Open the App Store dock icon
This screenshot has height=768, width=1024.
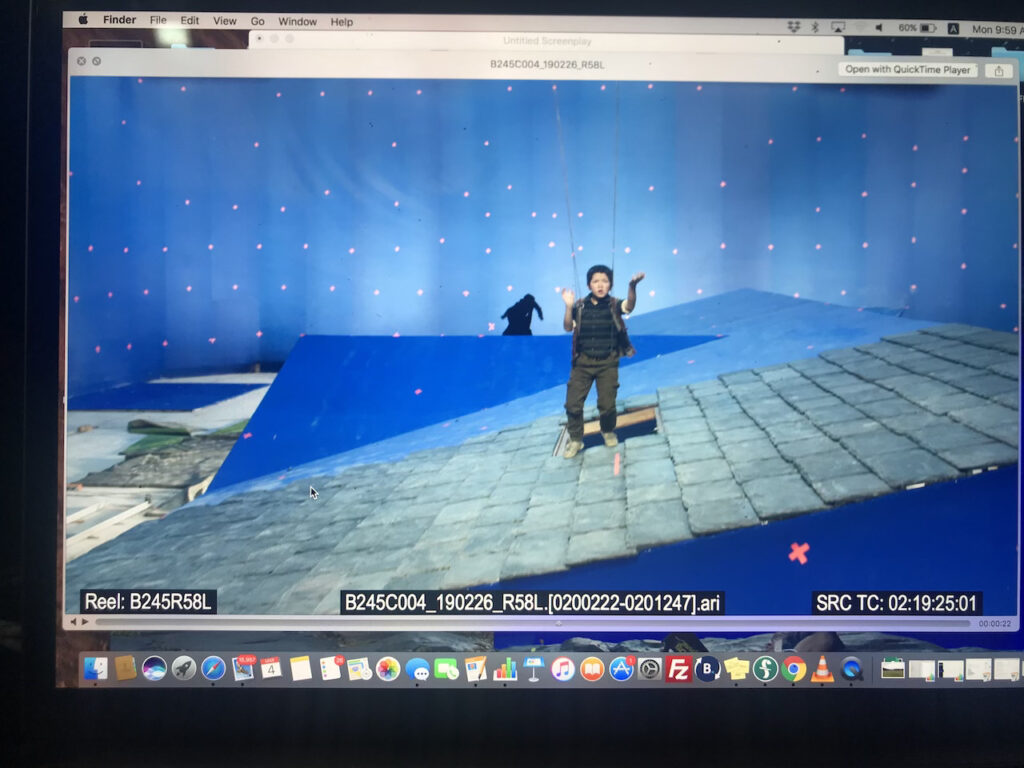point(621,669)
